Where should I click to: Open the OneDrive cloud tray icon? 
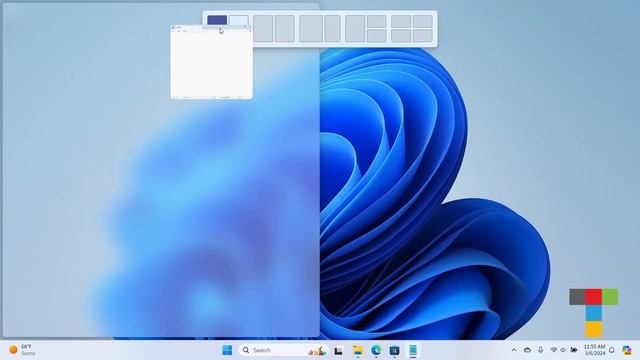(x=527, y=350)
